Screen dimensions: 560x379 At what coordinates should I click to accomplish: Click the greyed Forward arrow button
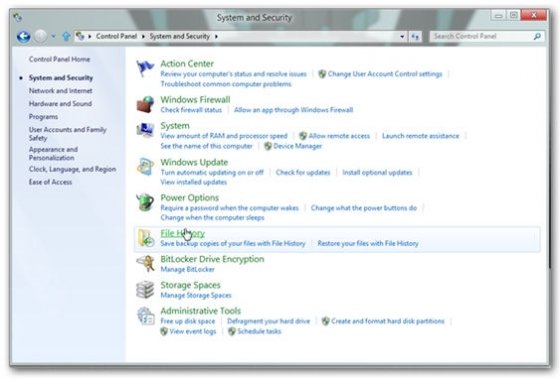point(41,36)
